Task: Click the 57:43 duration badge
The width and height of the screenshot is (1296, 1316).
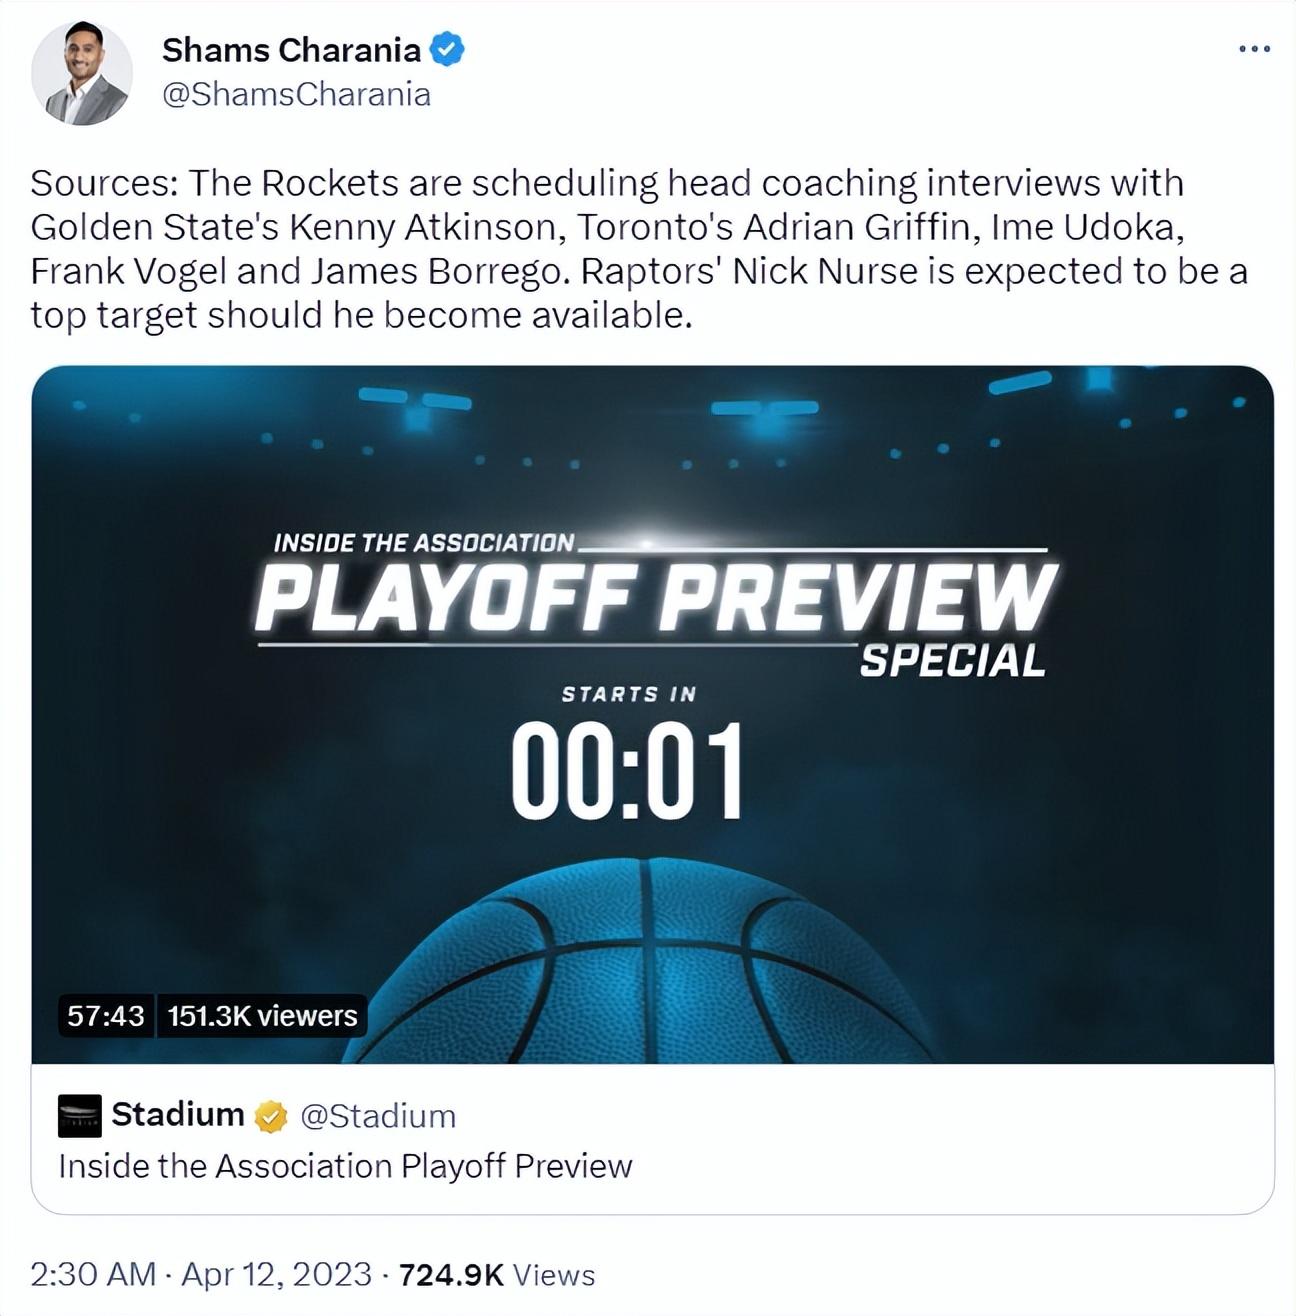Action: 106,1016
